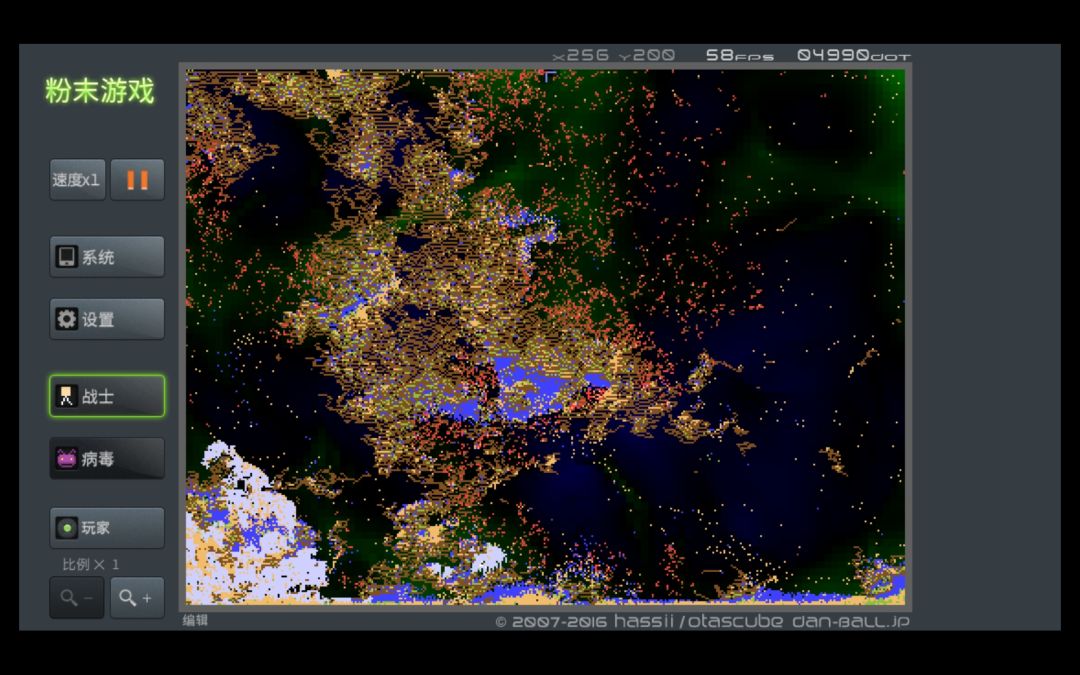Zoom in with the magnifier plus button
Screen dimensions: 1080x675
(x=138, y=598)
